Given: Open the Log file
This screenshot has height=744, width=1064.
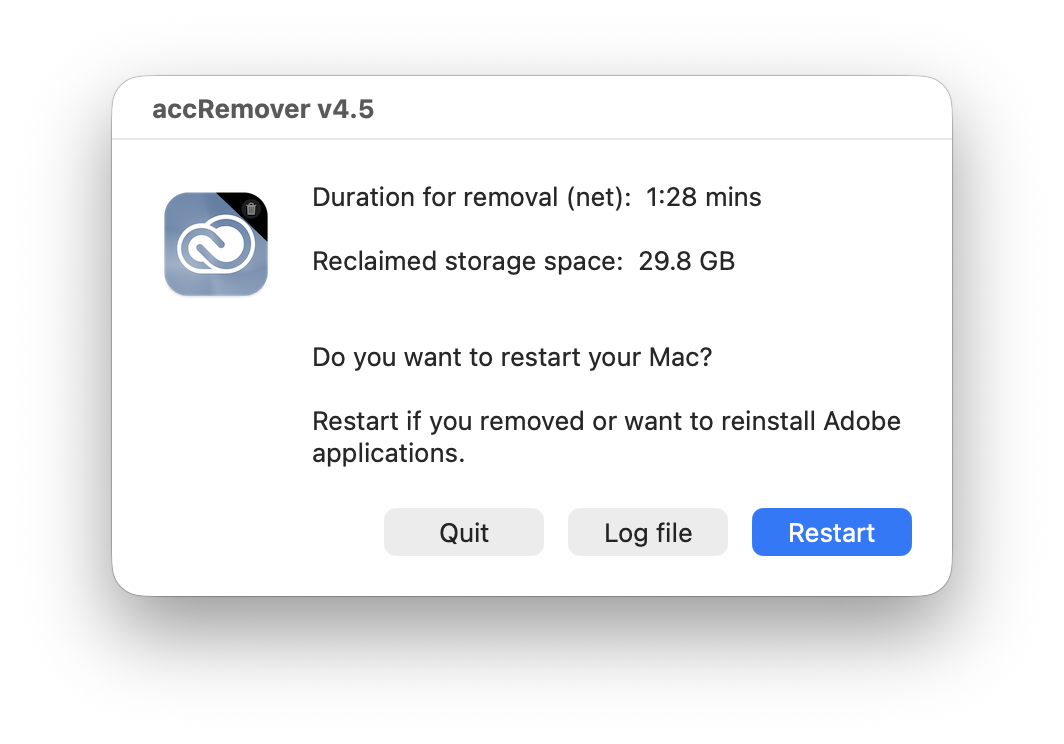Looking at the screenshot, I should 647,532.
